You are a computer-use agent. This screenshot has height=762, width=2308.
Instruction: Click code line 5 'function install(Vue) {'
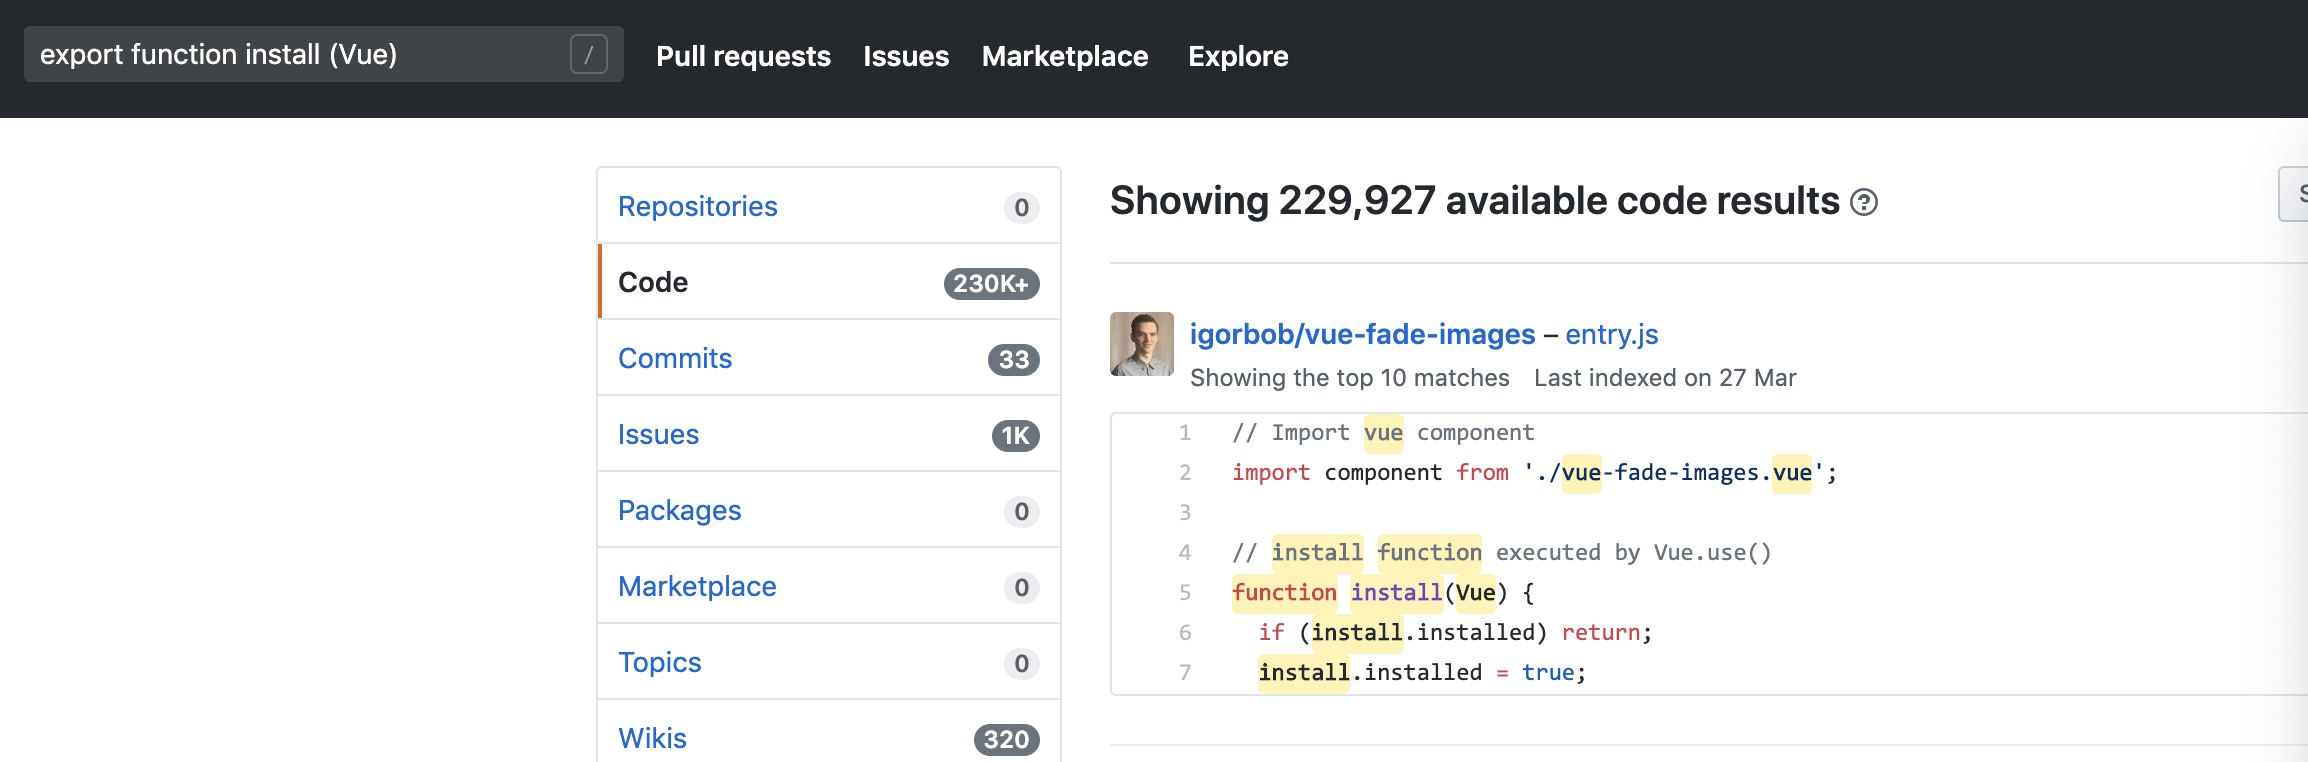pos(1383,593)
